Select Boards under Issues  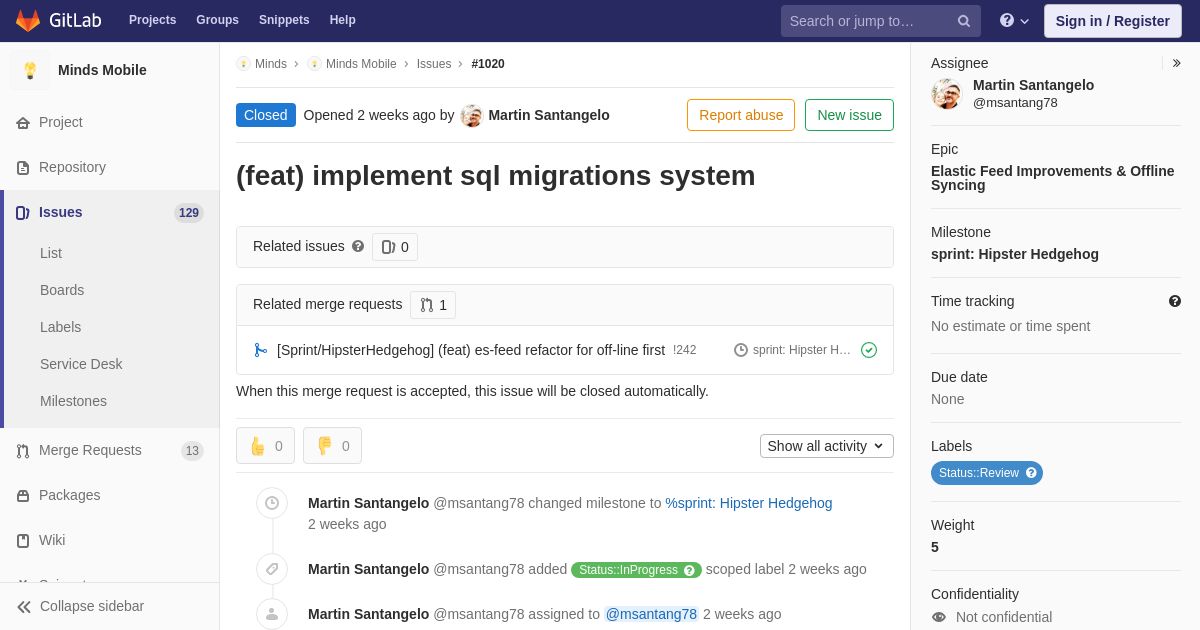pyautogui.click(x=62, y=290)
